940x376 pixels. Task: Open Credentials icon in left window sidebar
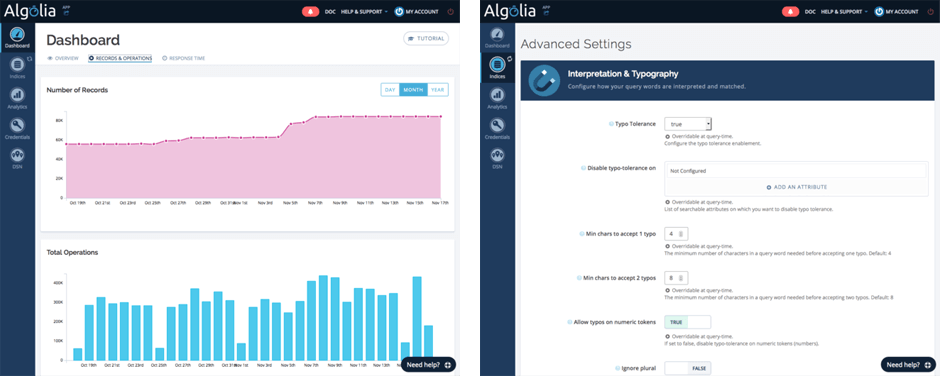pos(17,125)
